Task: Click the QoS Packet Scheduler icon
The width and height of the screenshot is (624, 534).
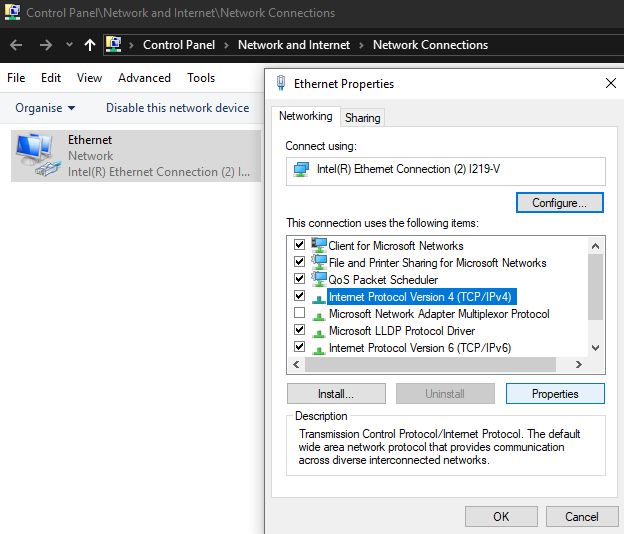Action: tap(319, 280)
